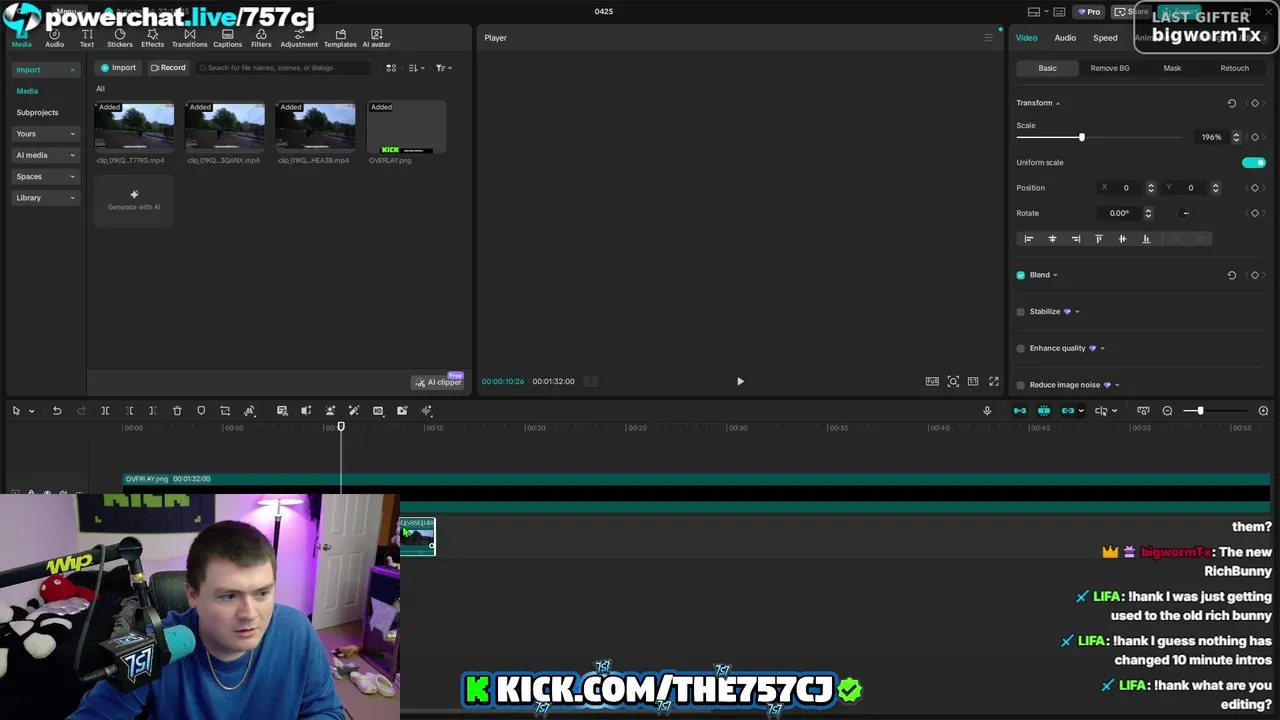Enable the Stabilize checkbox
Image resolution: width=1280 pixels, height=720 pixels.
click(1021, 312)
